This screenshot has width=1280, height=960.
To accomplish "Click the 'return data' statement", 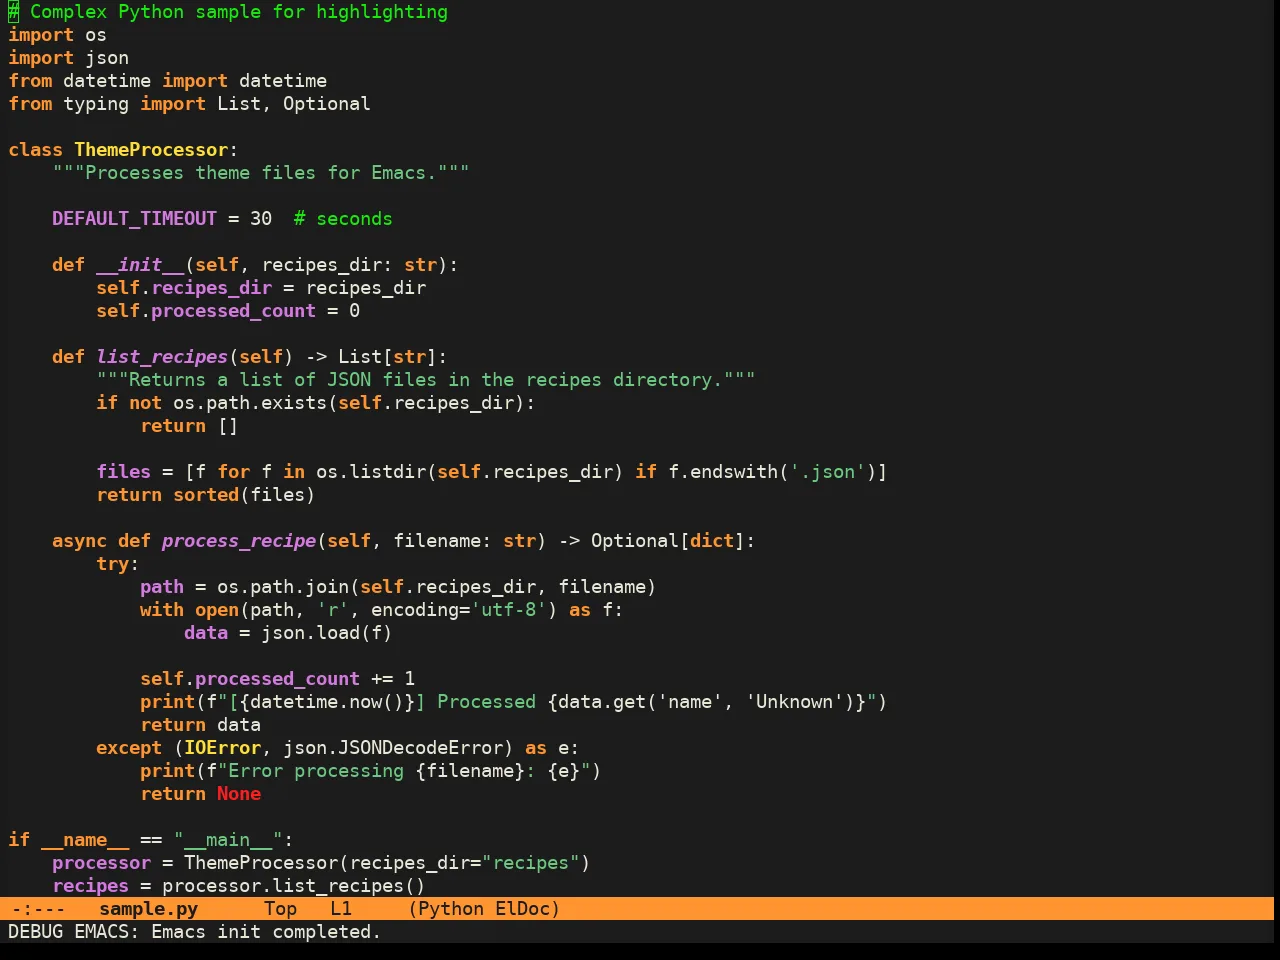I will pos(200,725).
